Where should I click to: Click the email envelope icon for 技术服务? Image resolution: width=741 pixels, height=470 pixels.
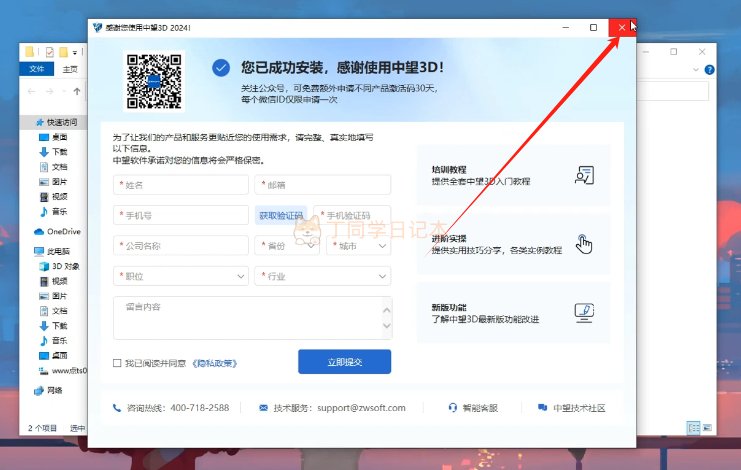263,408
